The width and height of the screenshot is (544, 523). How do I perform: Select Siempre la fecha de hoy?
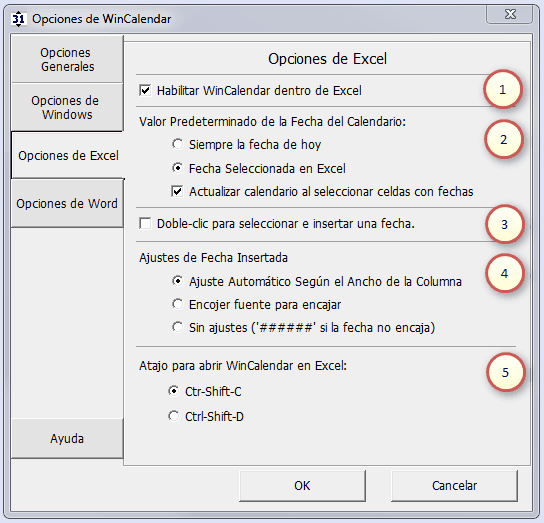click(x=177, y=144)
